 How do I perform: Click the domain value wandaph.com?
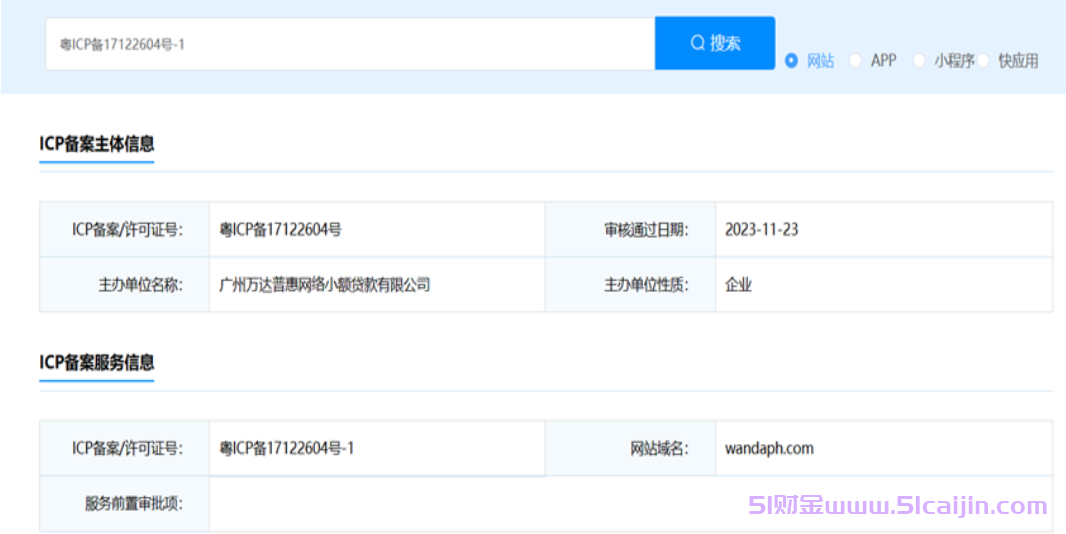pyautogui.click(x=769, y=448)
